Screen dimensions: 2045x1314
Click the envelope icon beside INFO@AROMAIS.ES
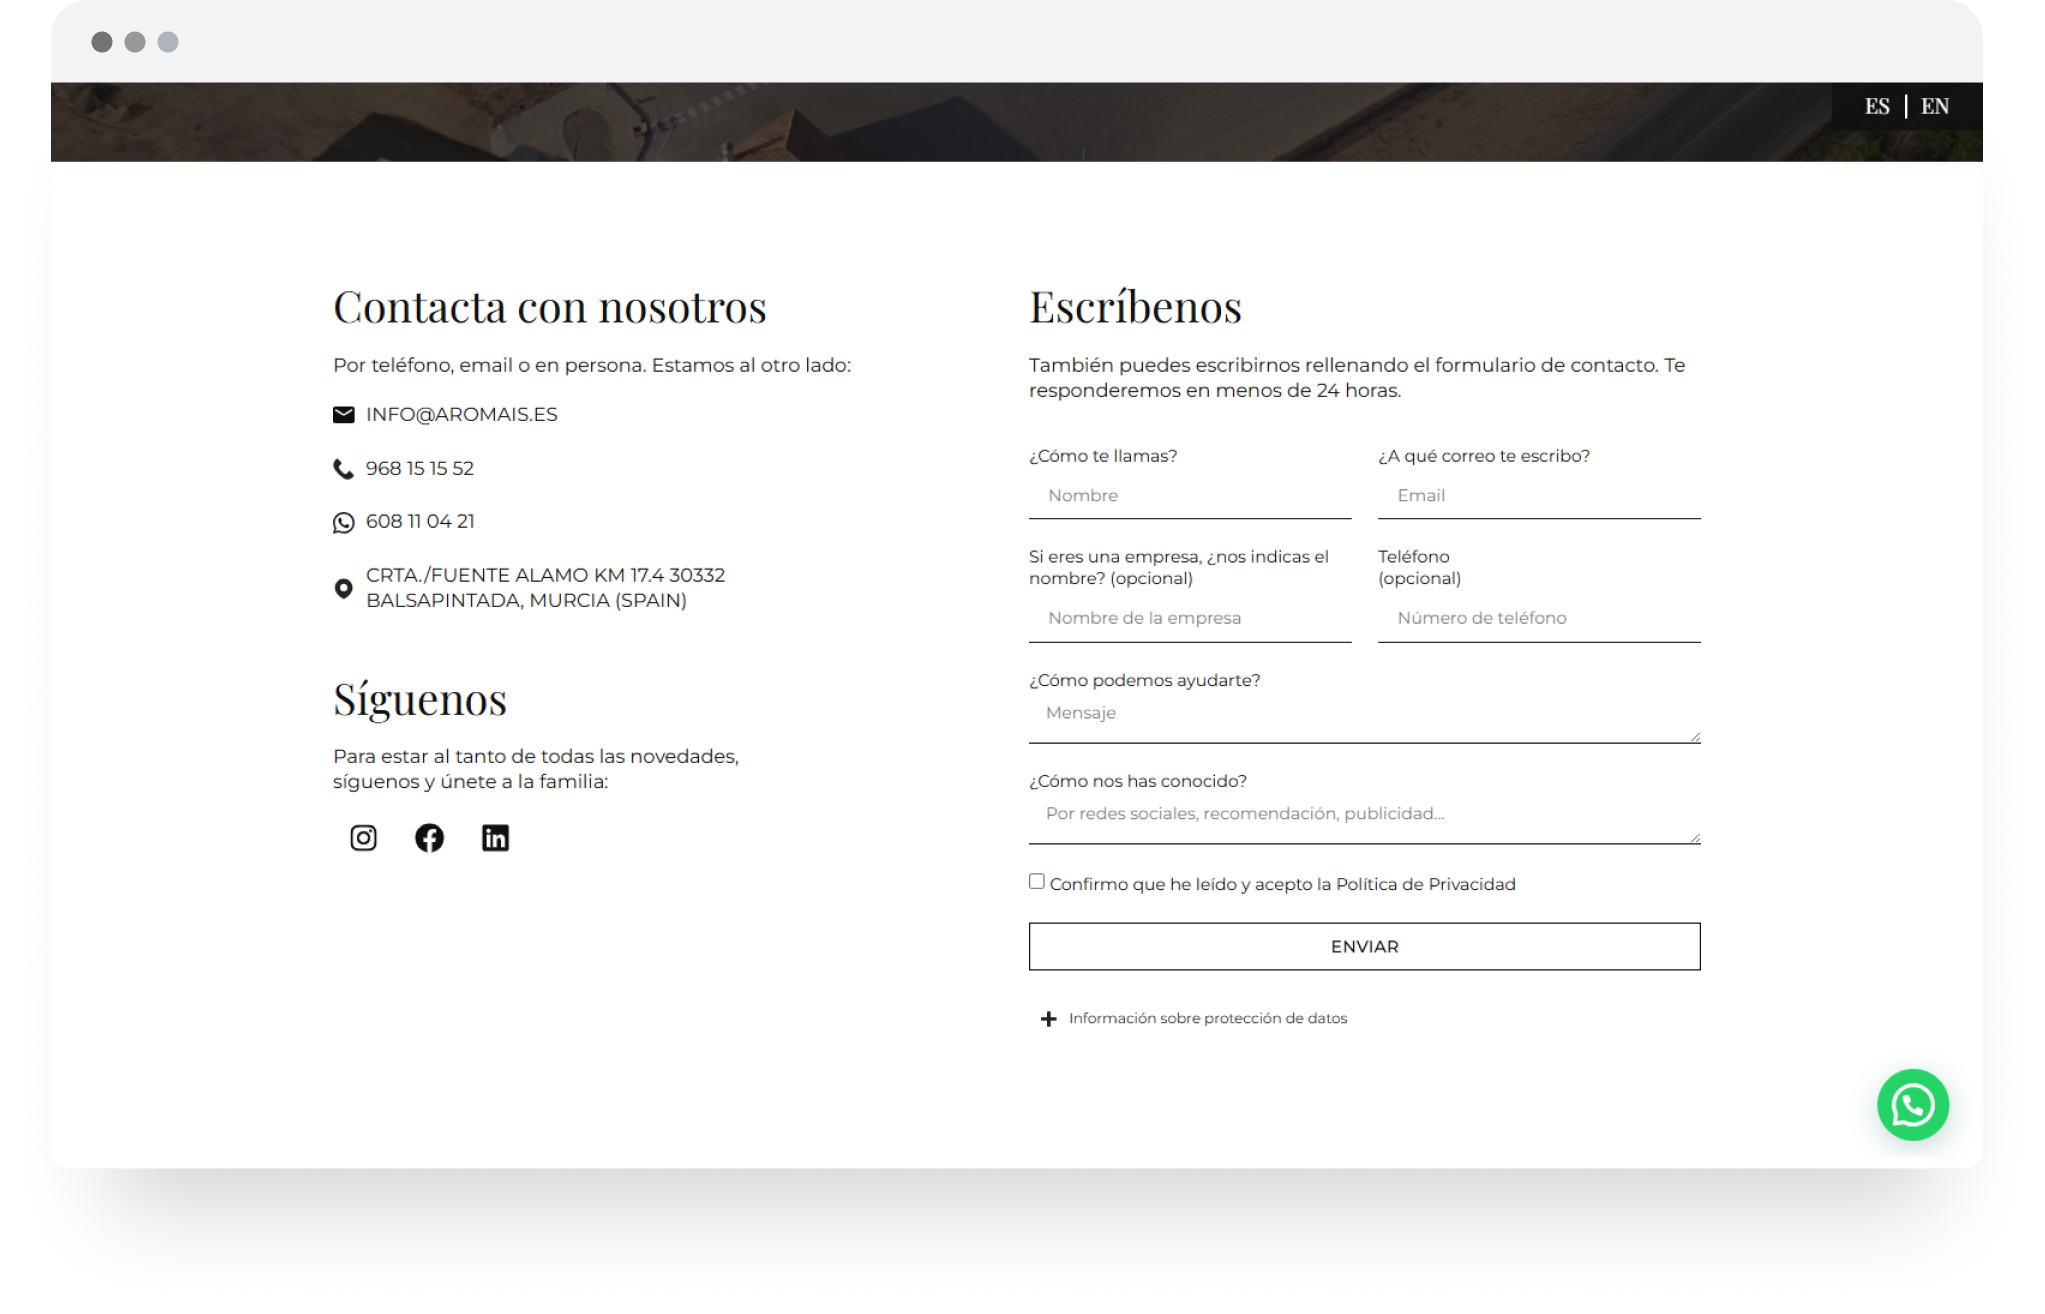click(x=343, y=415)
